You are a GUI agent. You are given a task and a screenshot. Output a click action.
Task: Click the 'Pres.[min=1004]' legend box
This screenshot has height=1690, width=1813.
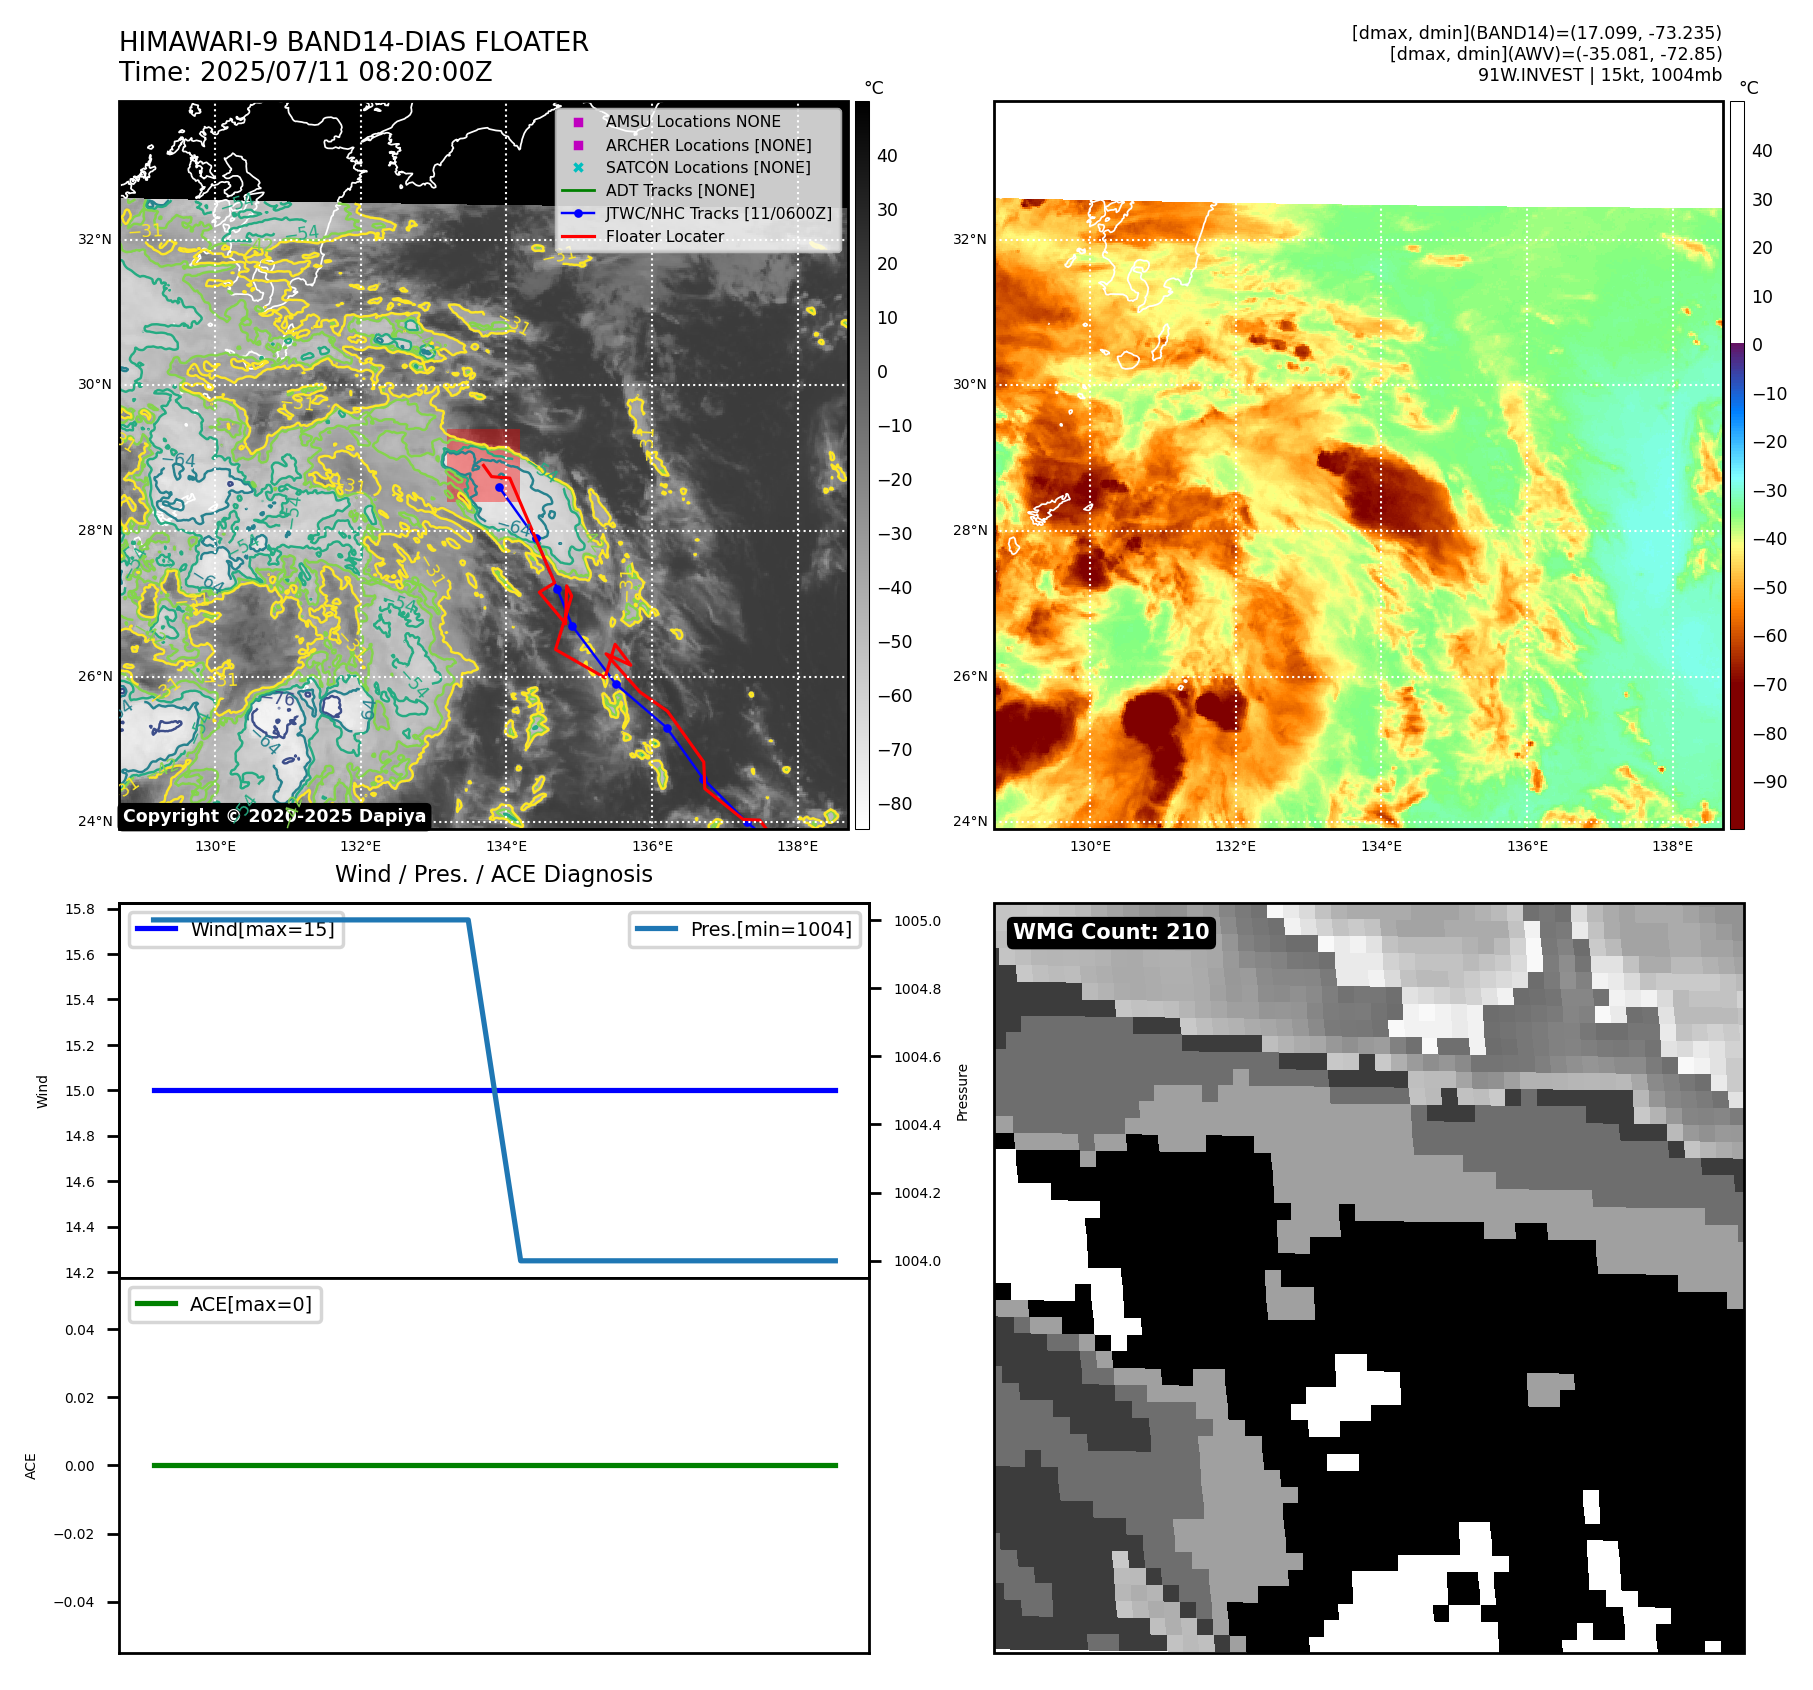[745, 929]
